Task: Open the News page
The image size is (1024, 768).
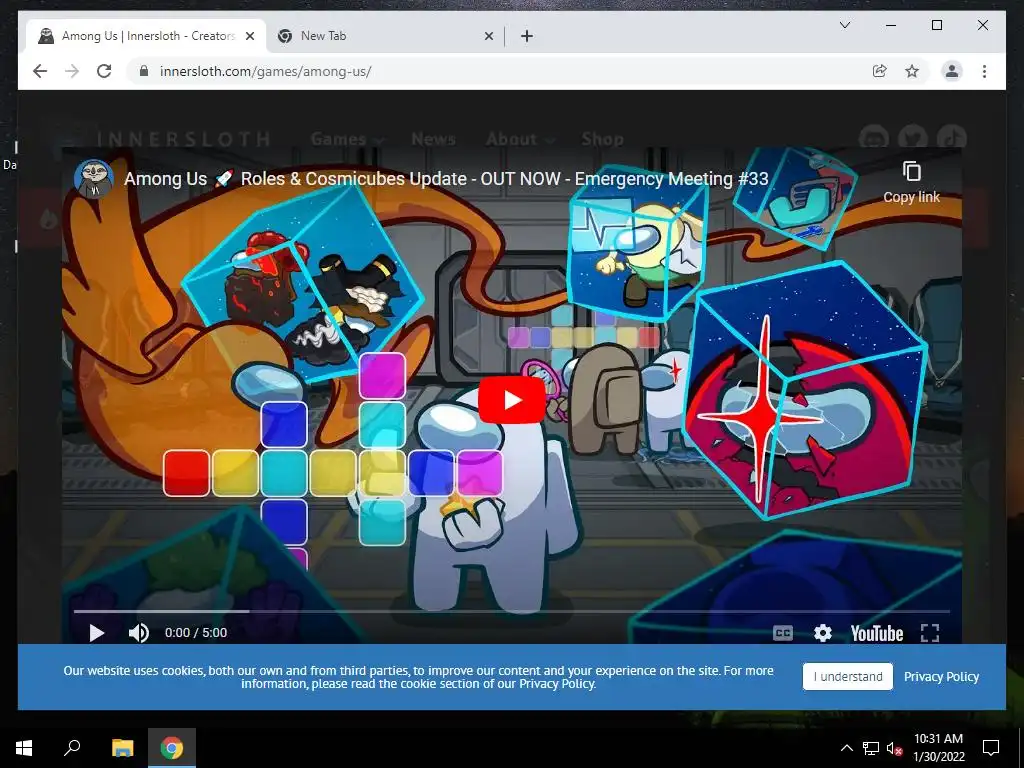Action: (x=433, y=139)
